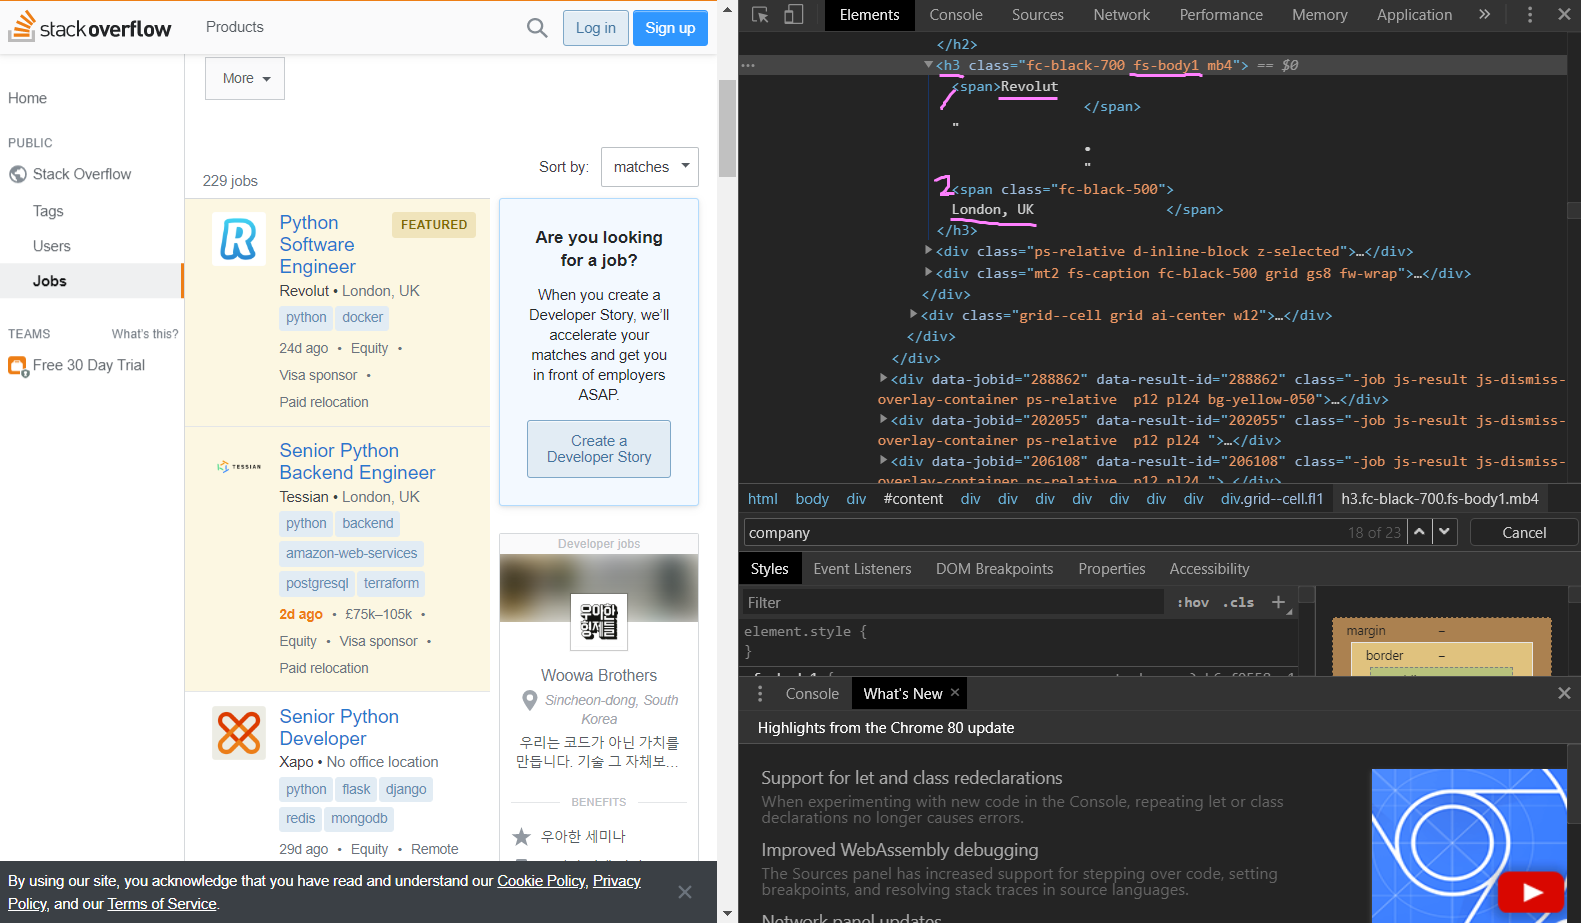
Task: Open the drawer Console tab
Action: tap(812, 693)
